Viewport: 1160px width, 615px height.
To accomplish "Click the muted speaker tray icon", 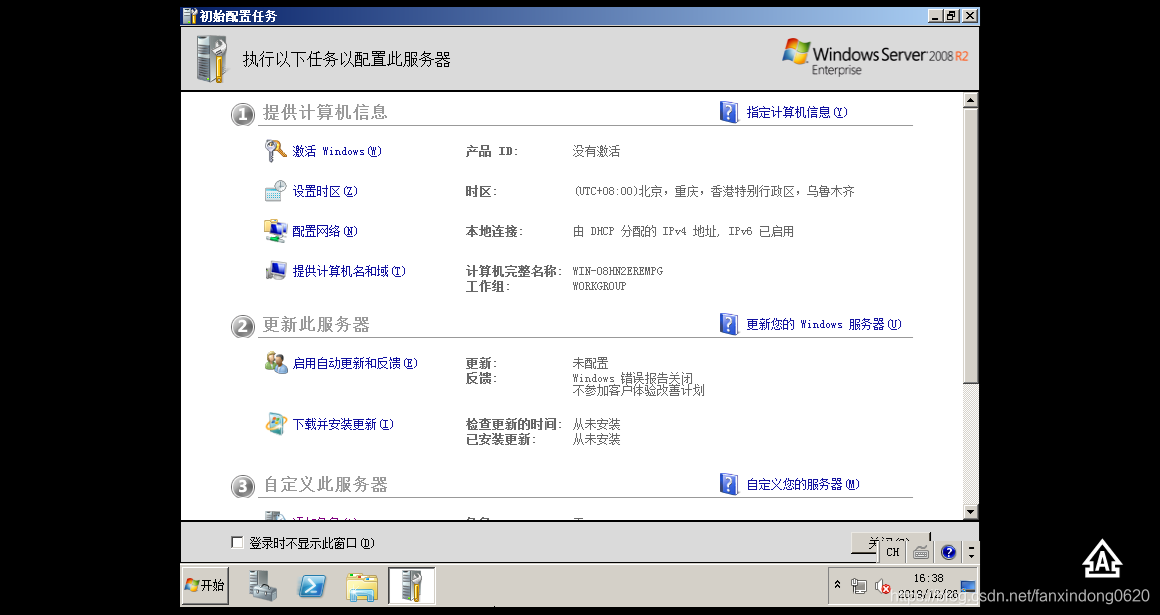I will (882, 586).
